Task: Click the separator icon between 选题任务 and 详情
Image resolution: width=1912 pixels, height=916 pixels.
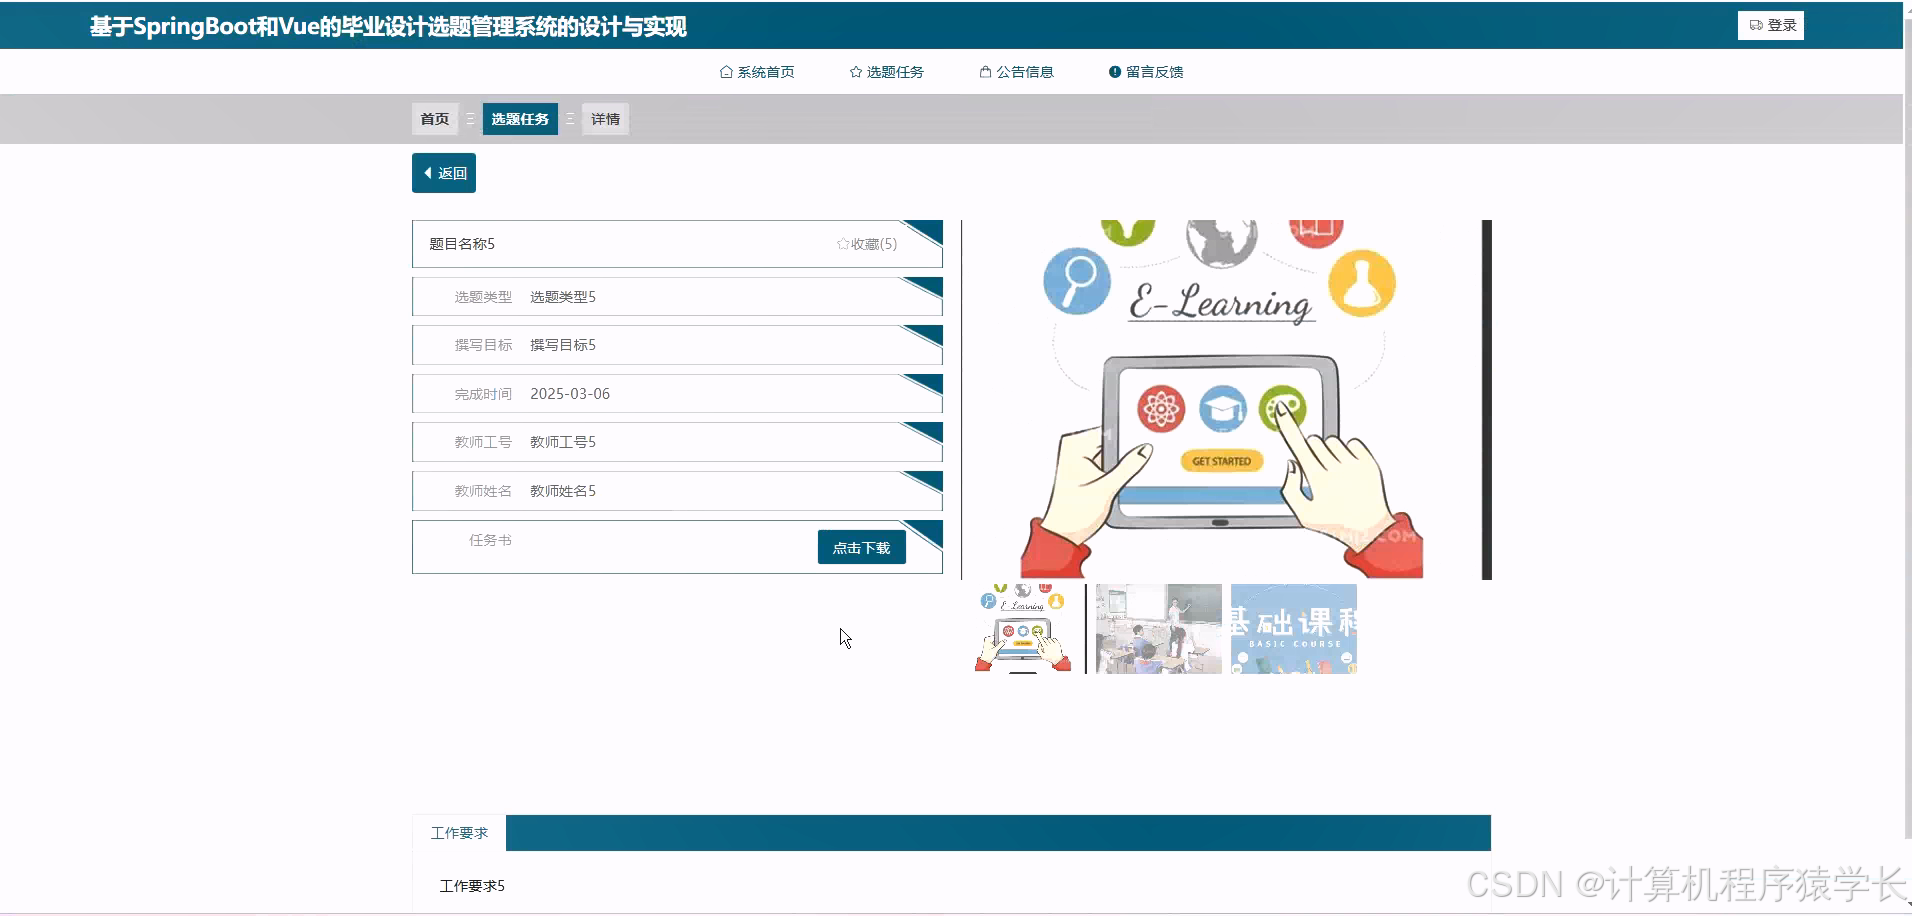Action: tap(569, 118)
